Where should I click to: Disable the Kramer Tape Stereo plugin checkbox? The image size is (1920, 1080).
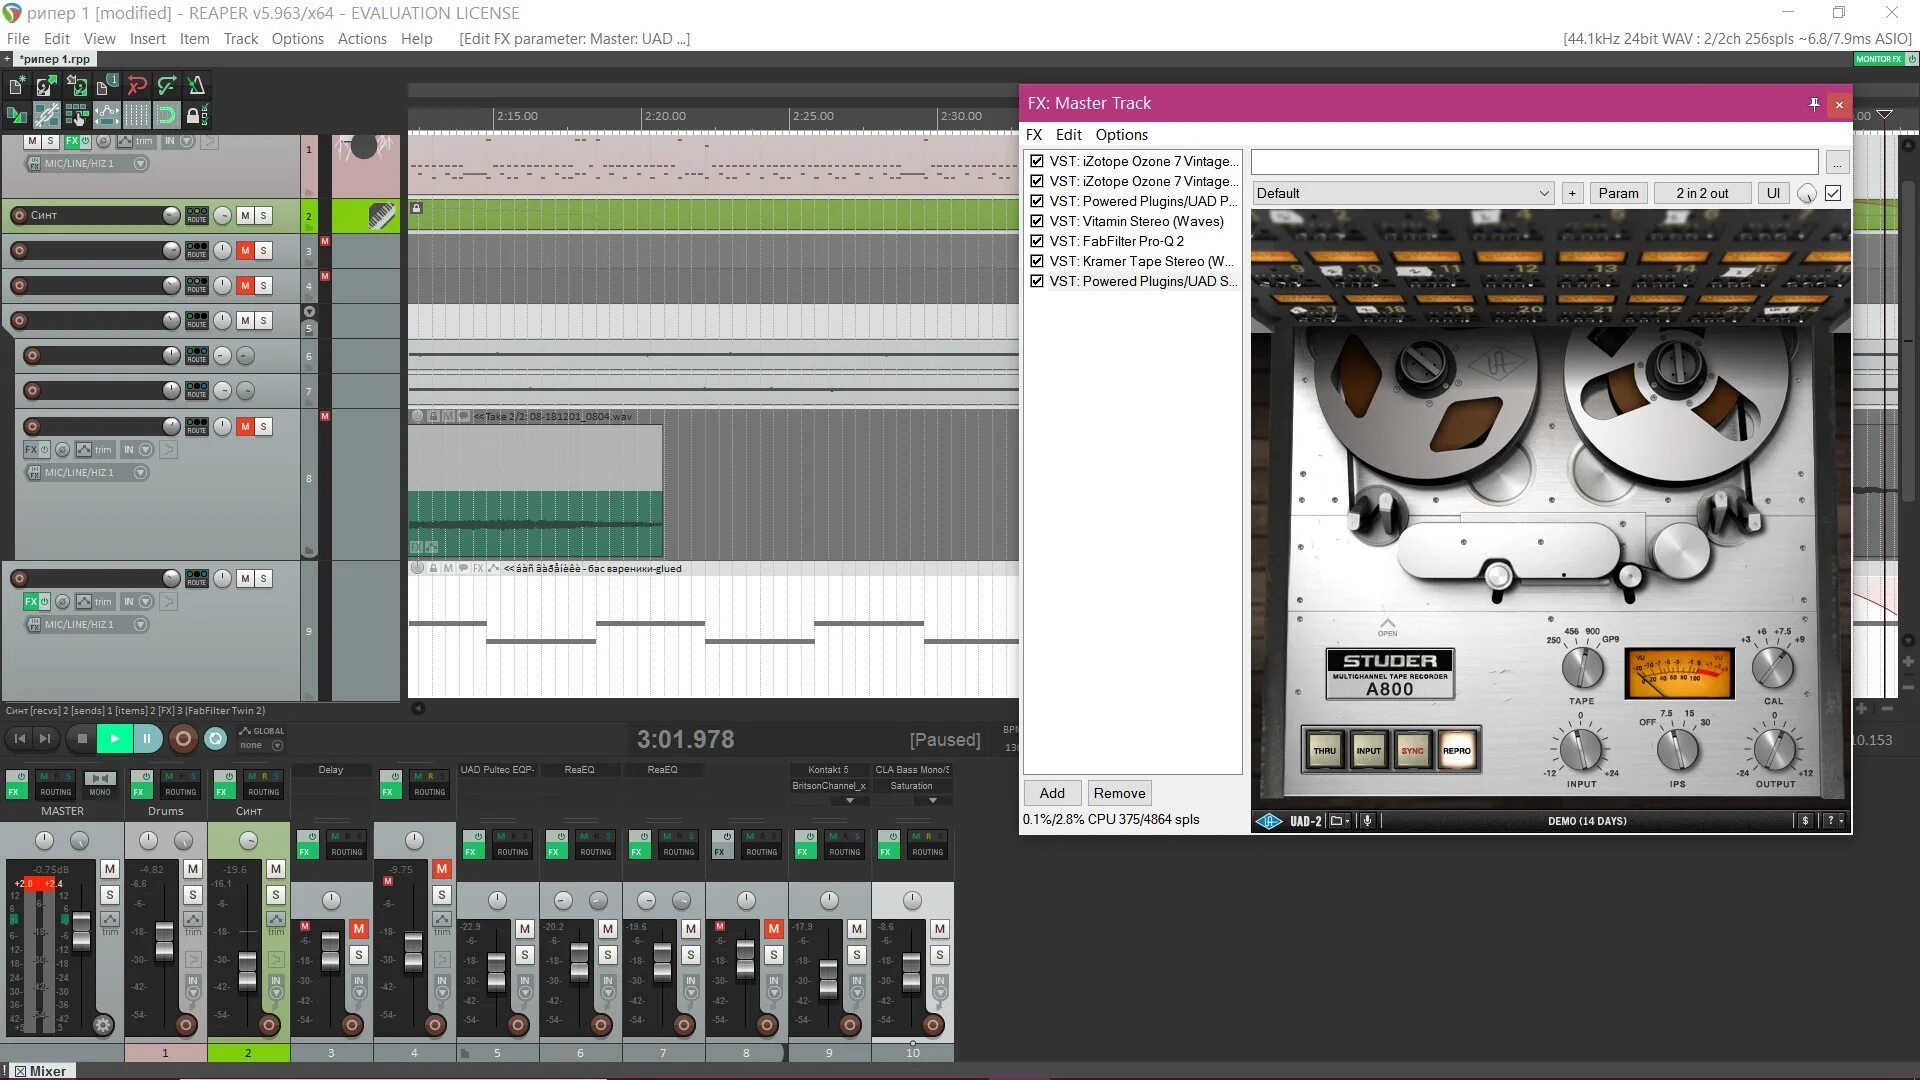tap(1037, 261)
